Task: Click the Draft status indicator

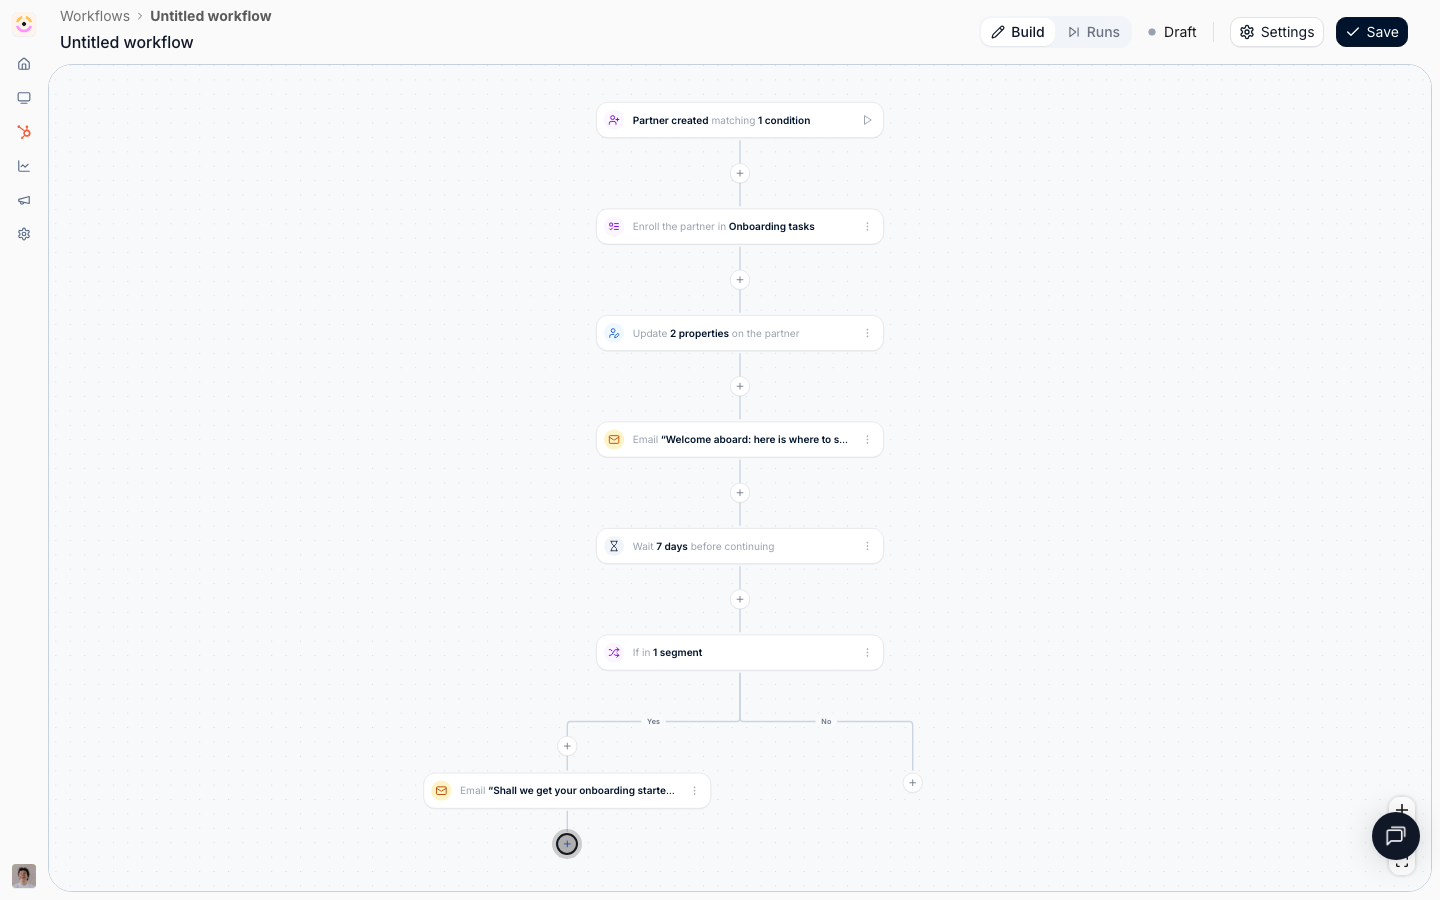Action: pos(1172,32)
